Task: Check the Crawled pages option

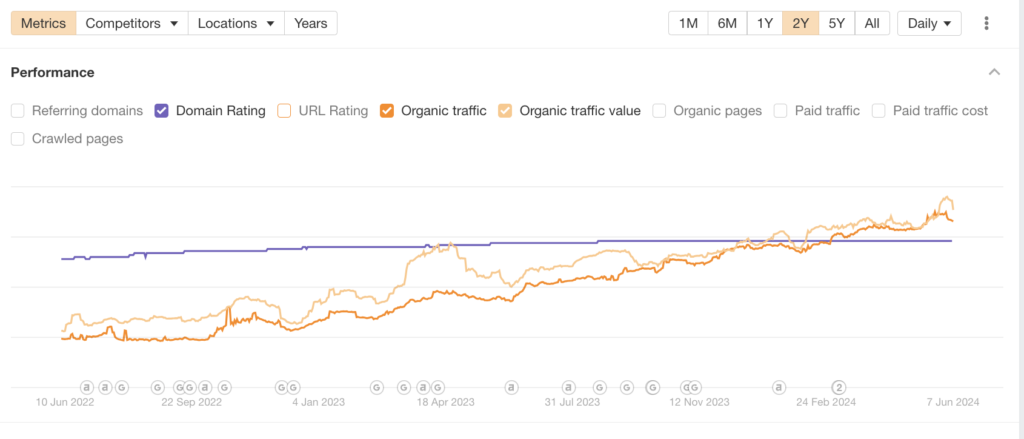Action: [x=18, y=139]
